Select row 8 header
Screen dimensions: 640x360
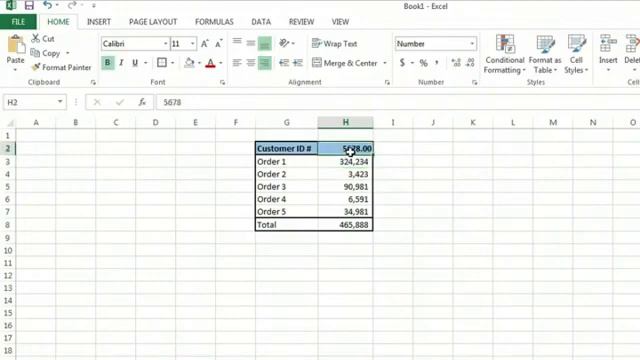tap(8, 225)
